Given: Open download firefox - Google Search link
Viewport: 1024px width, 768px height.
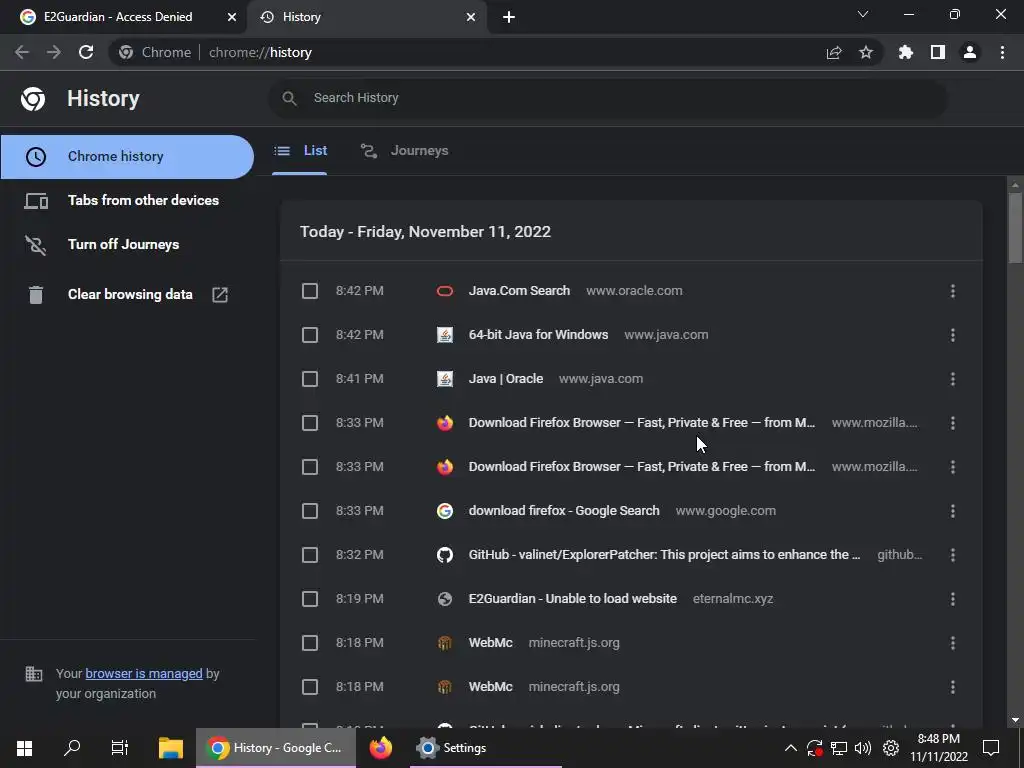Looking at the screenshot, I should pos(564,511).
